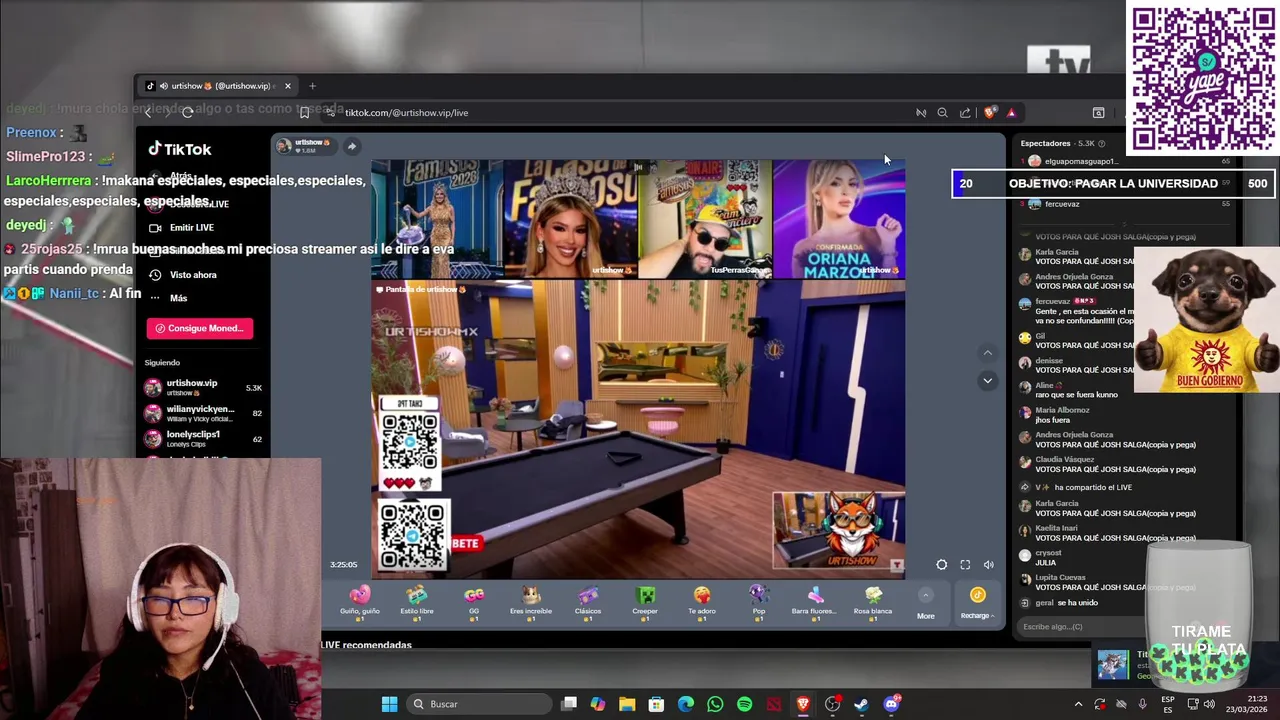Click the chat message input field
The width and height of the screenshot is (1280, 720).
(1080, 627)
